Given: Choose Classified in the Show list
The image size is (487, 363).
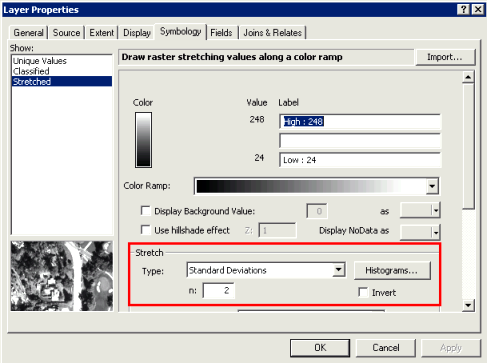Looking at the screenshot, I should tap(62, 71).
